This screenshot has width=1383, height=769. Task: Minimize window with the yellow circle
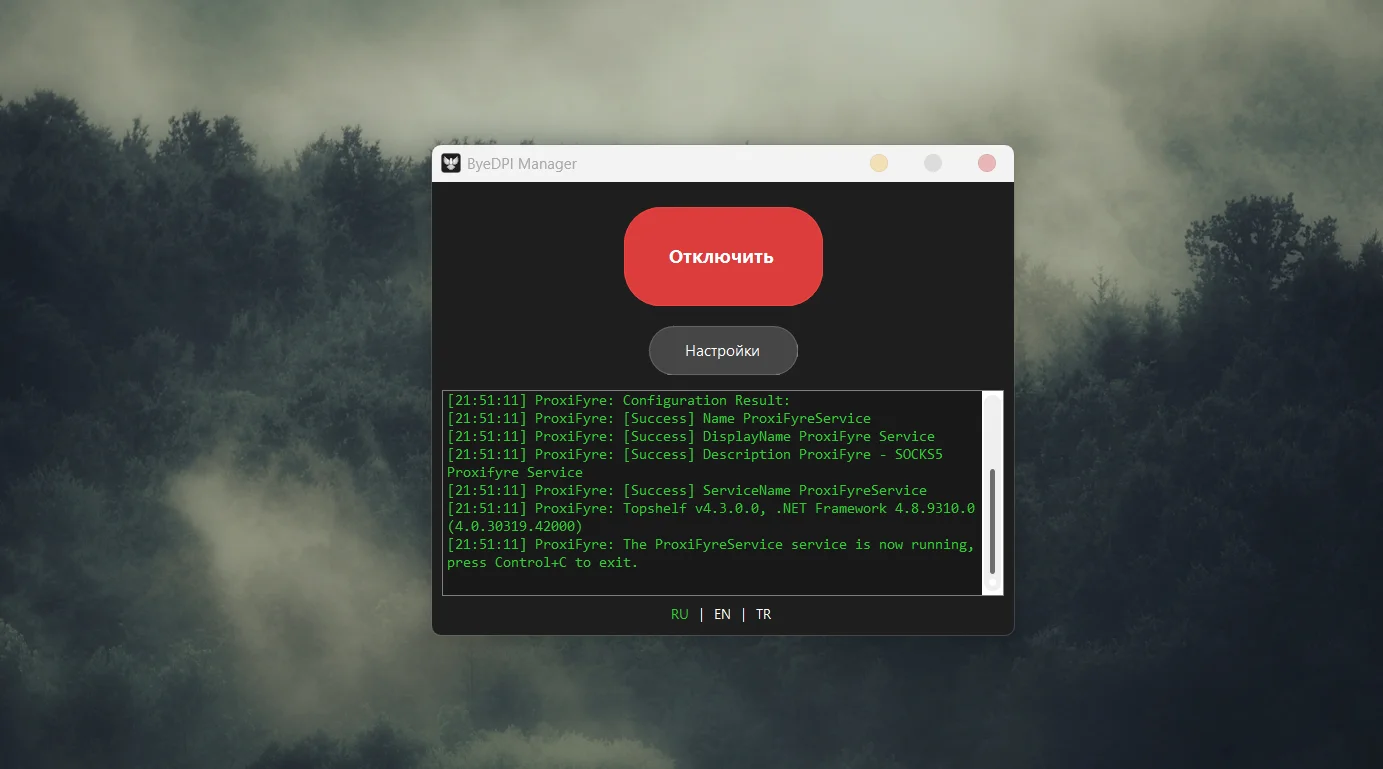click(x=878, y=163)
